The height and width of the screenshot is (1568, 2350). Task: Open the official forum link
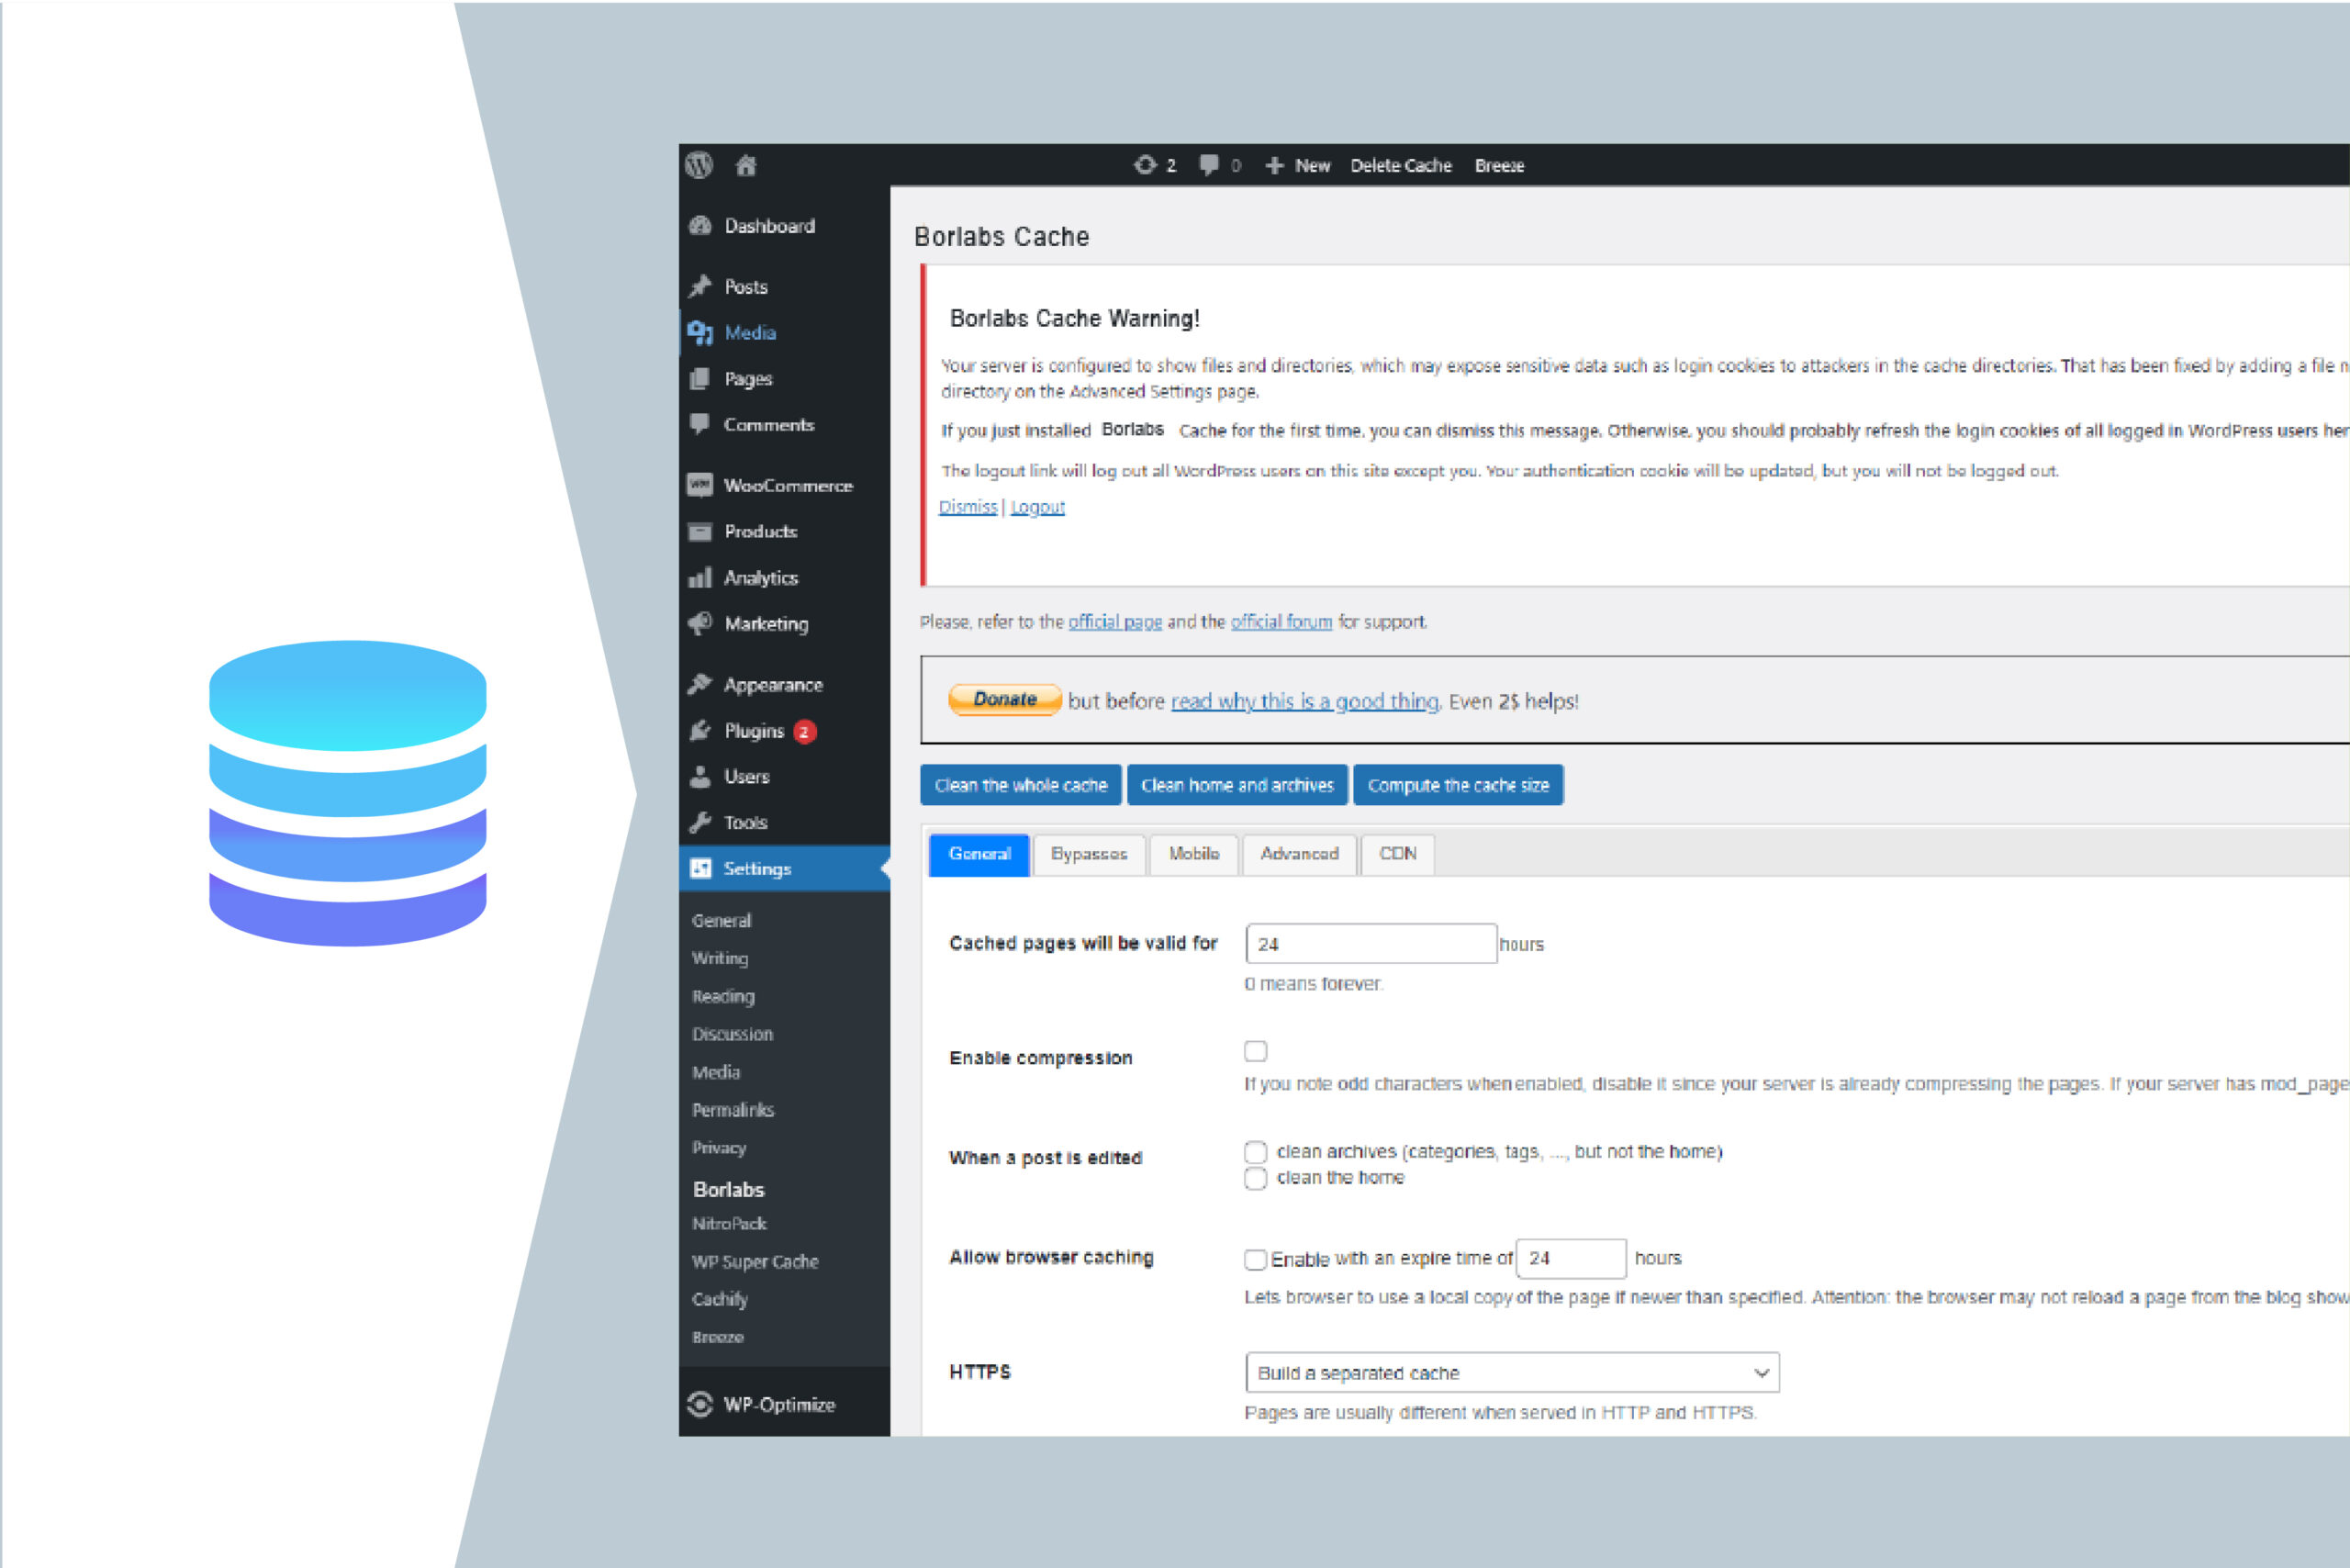coord(1281,622)
